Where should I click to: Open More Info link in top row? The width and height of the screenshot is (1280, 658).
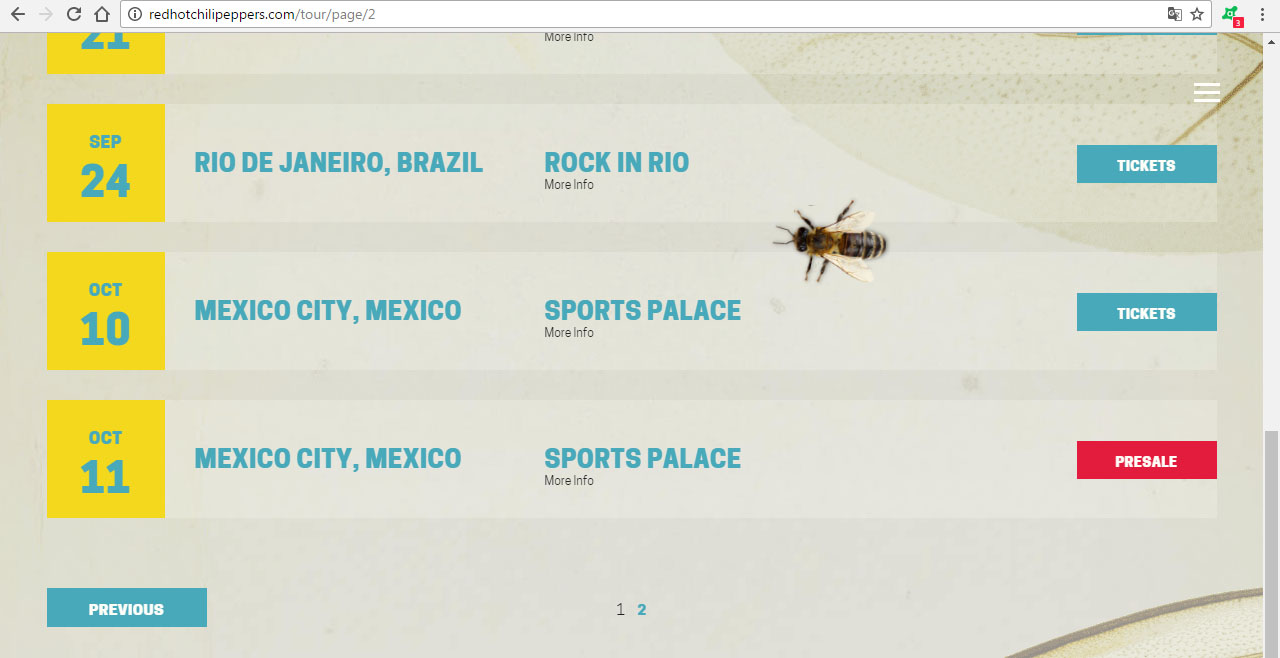pyautogui.click(x=569, y=37)
